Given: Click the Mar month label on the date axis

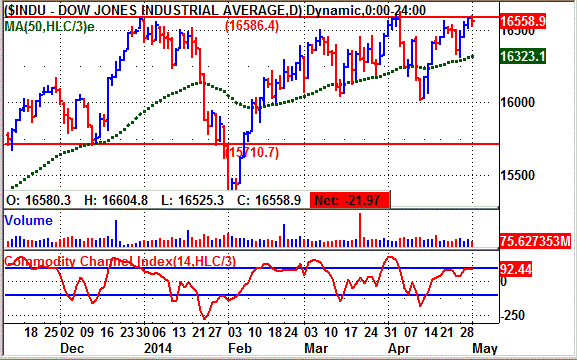Looking at the screenshot, I should pos(316,348).
